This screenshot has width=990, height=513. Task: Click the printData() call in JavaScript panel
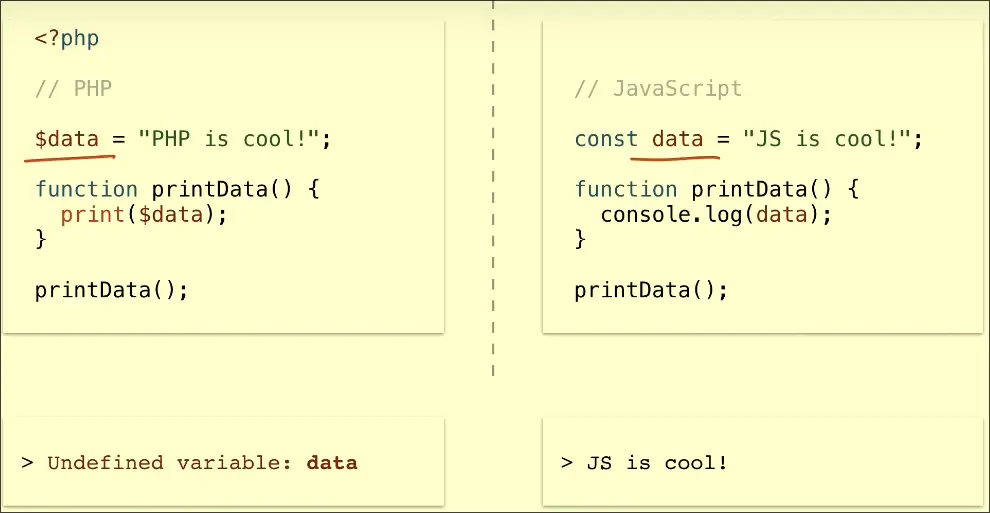(x=651, y=290)
